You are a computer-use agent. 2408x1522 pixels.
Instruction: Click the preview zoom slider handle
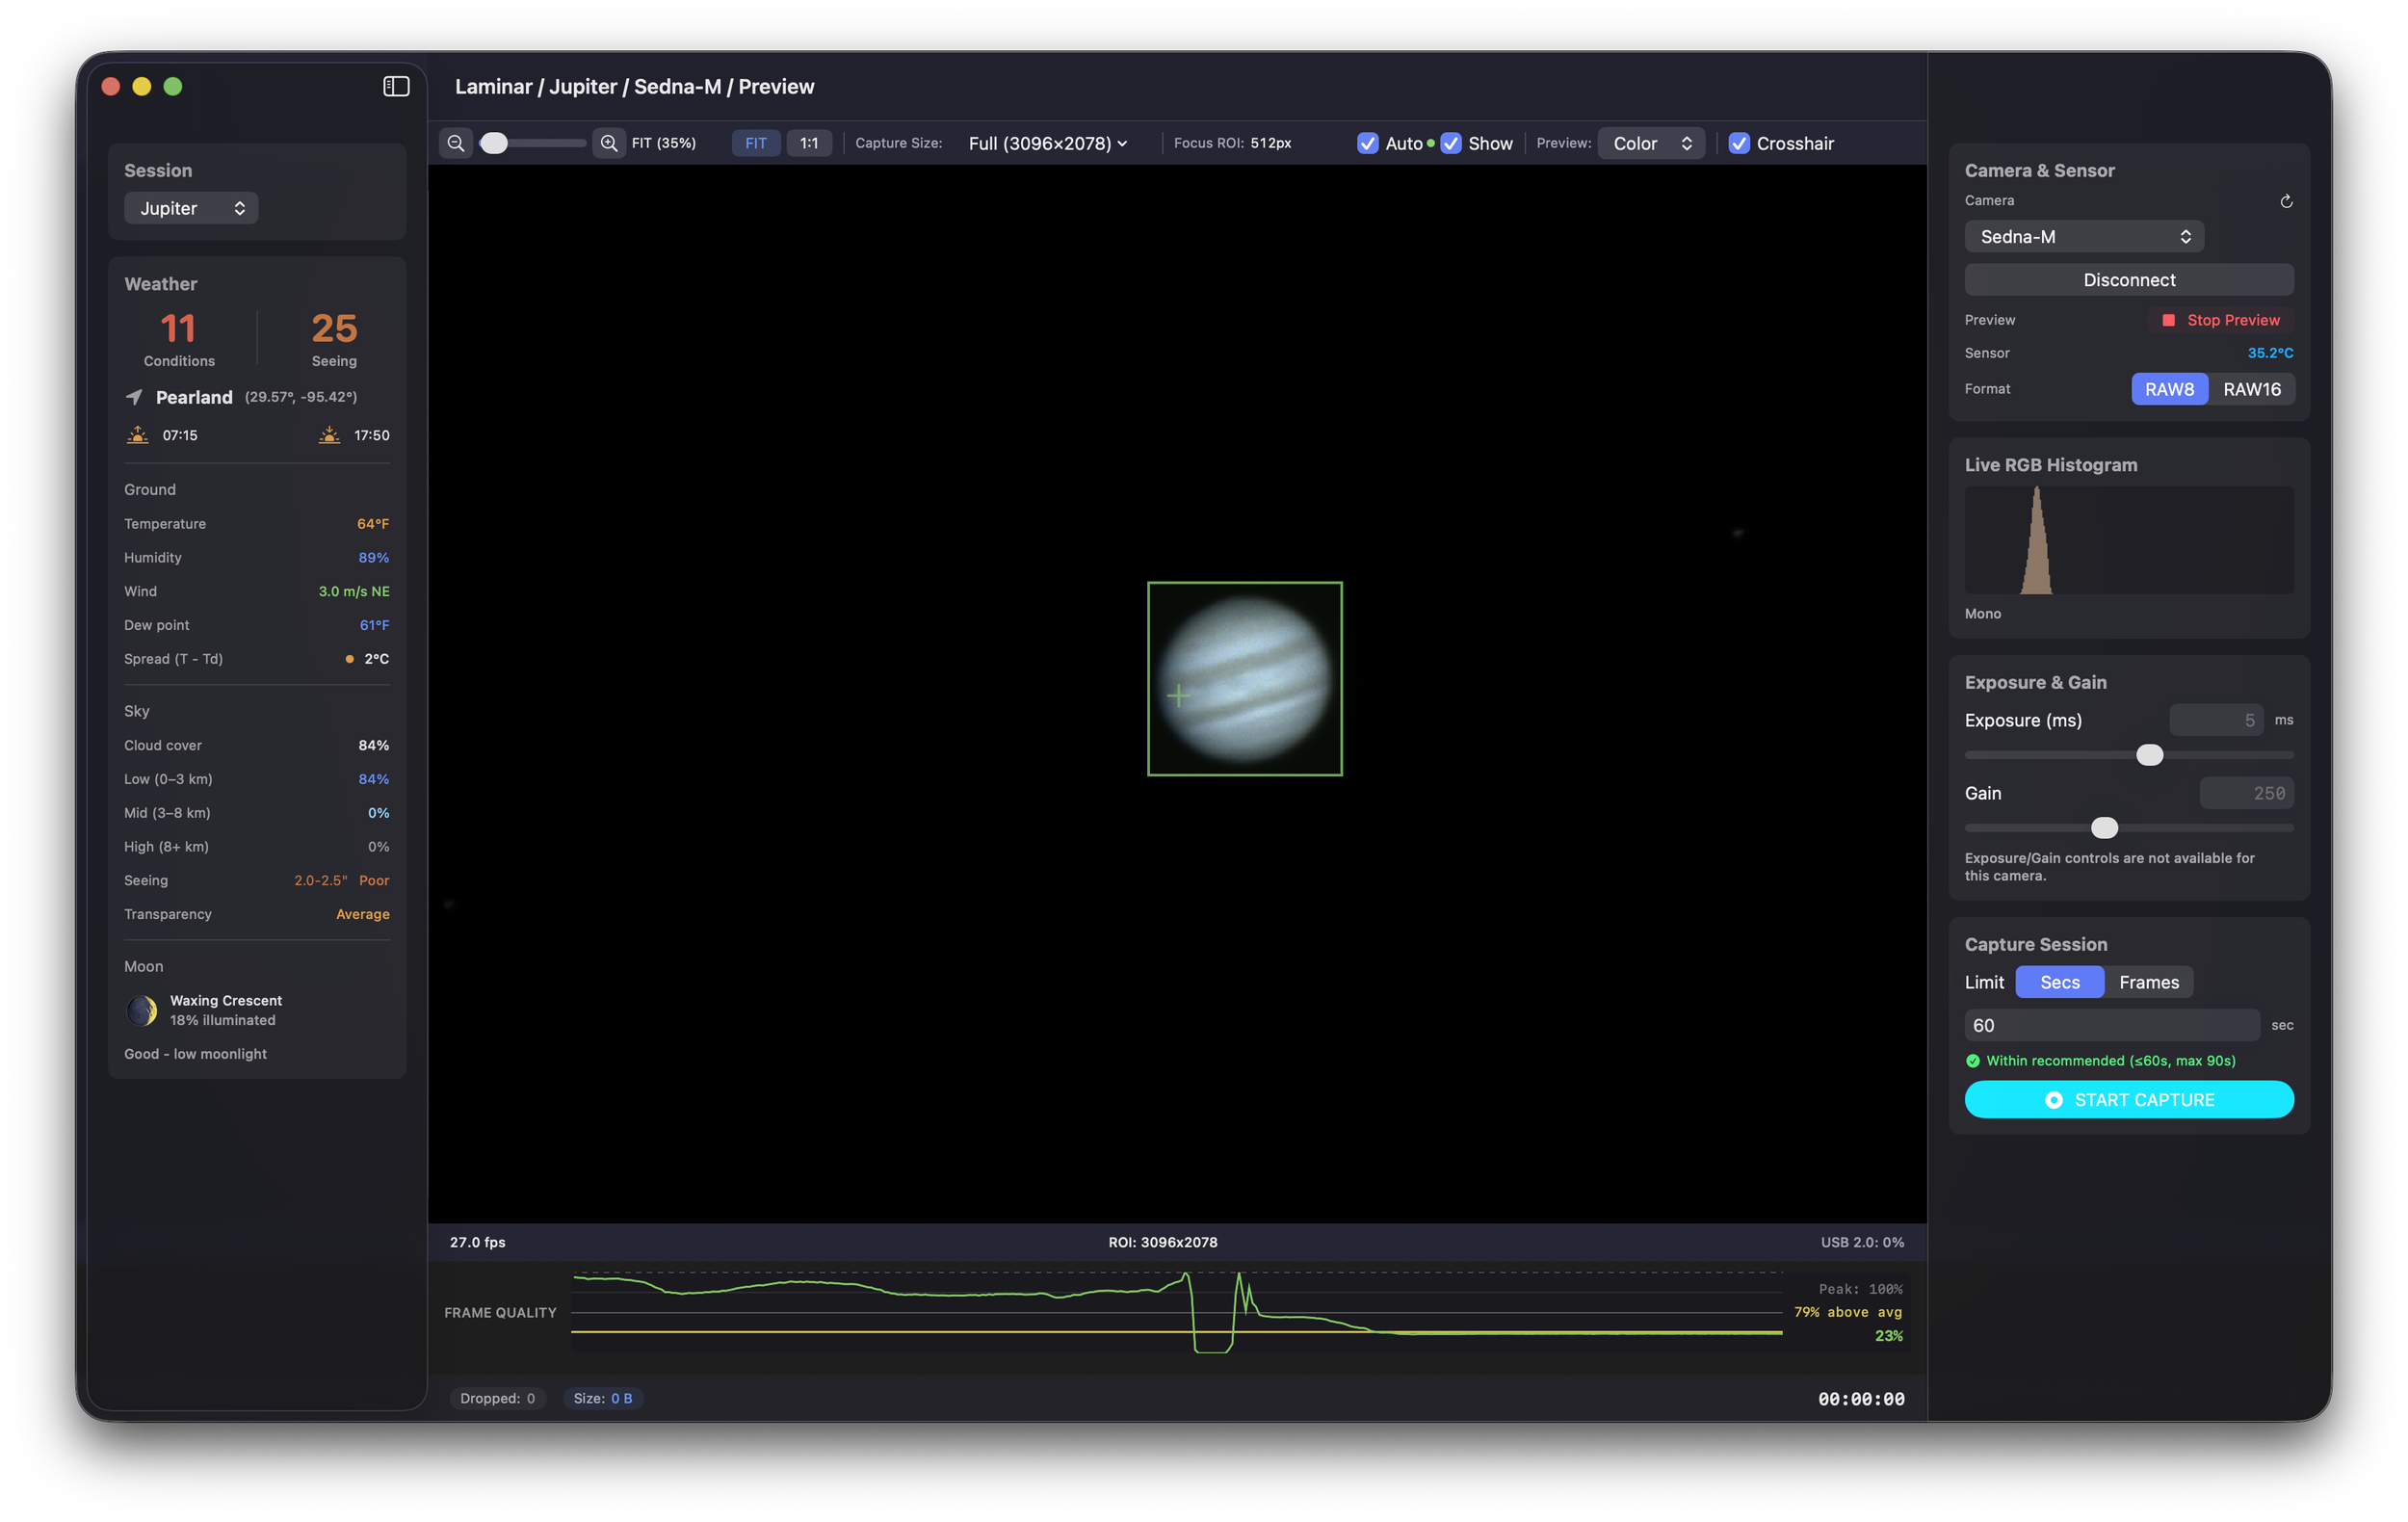click(x=494, y=143)
